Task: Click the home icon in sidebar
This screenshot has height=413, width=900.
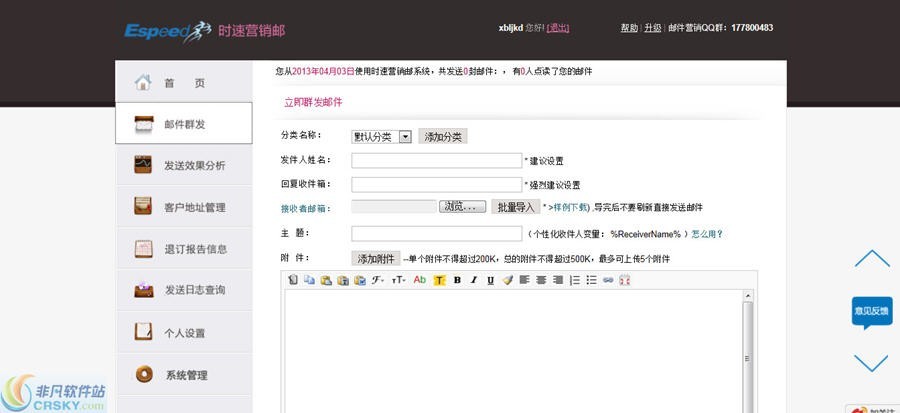Action: [143, 83]
